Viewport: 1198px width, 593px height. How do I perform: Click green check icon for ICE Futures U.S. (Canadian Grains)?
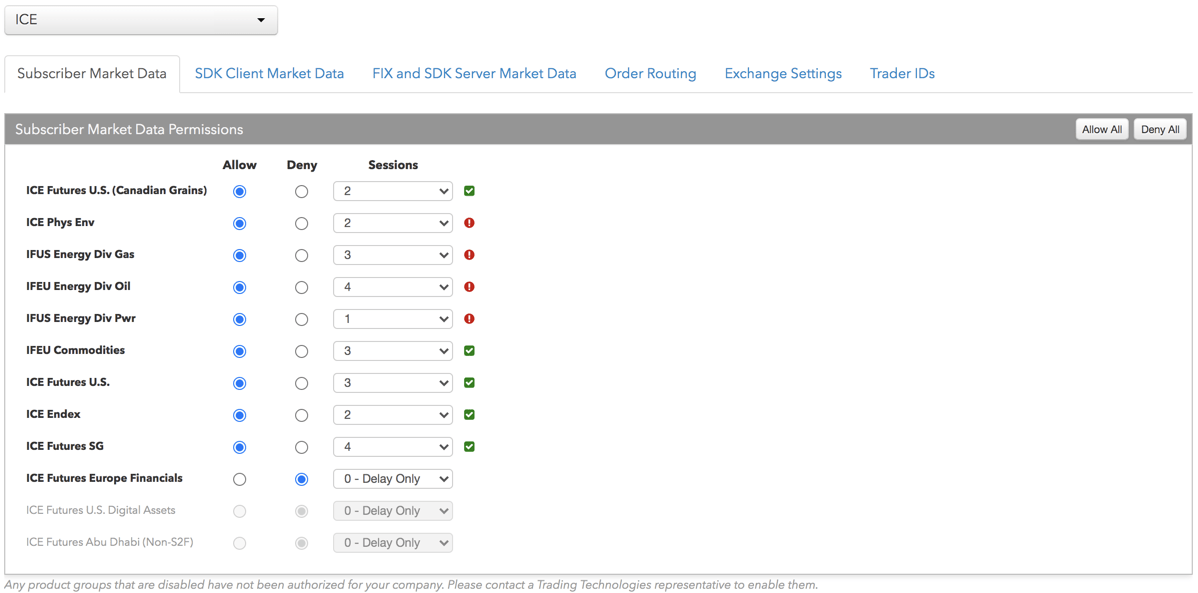point(469,191)
